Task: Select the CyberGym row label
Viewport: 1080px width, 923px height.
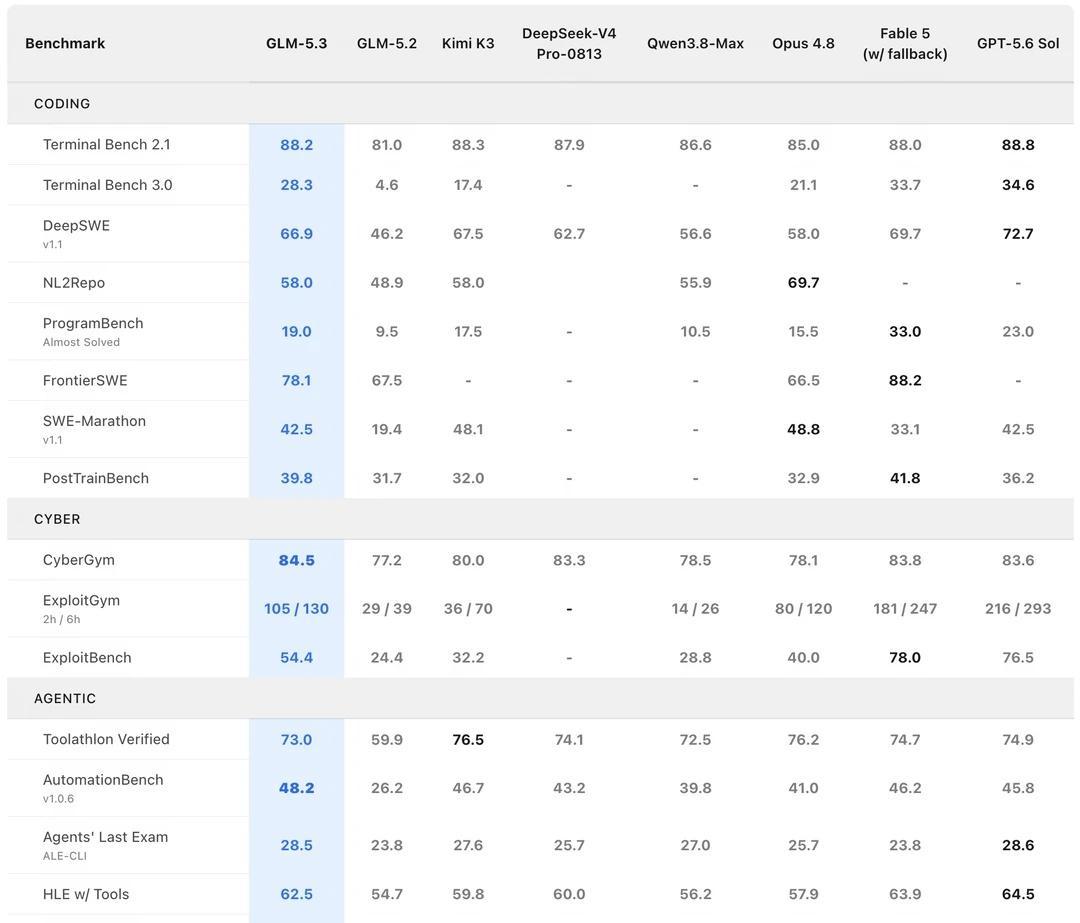Action: point(79,560)
